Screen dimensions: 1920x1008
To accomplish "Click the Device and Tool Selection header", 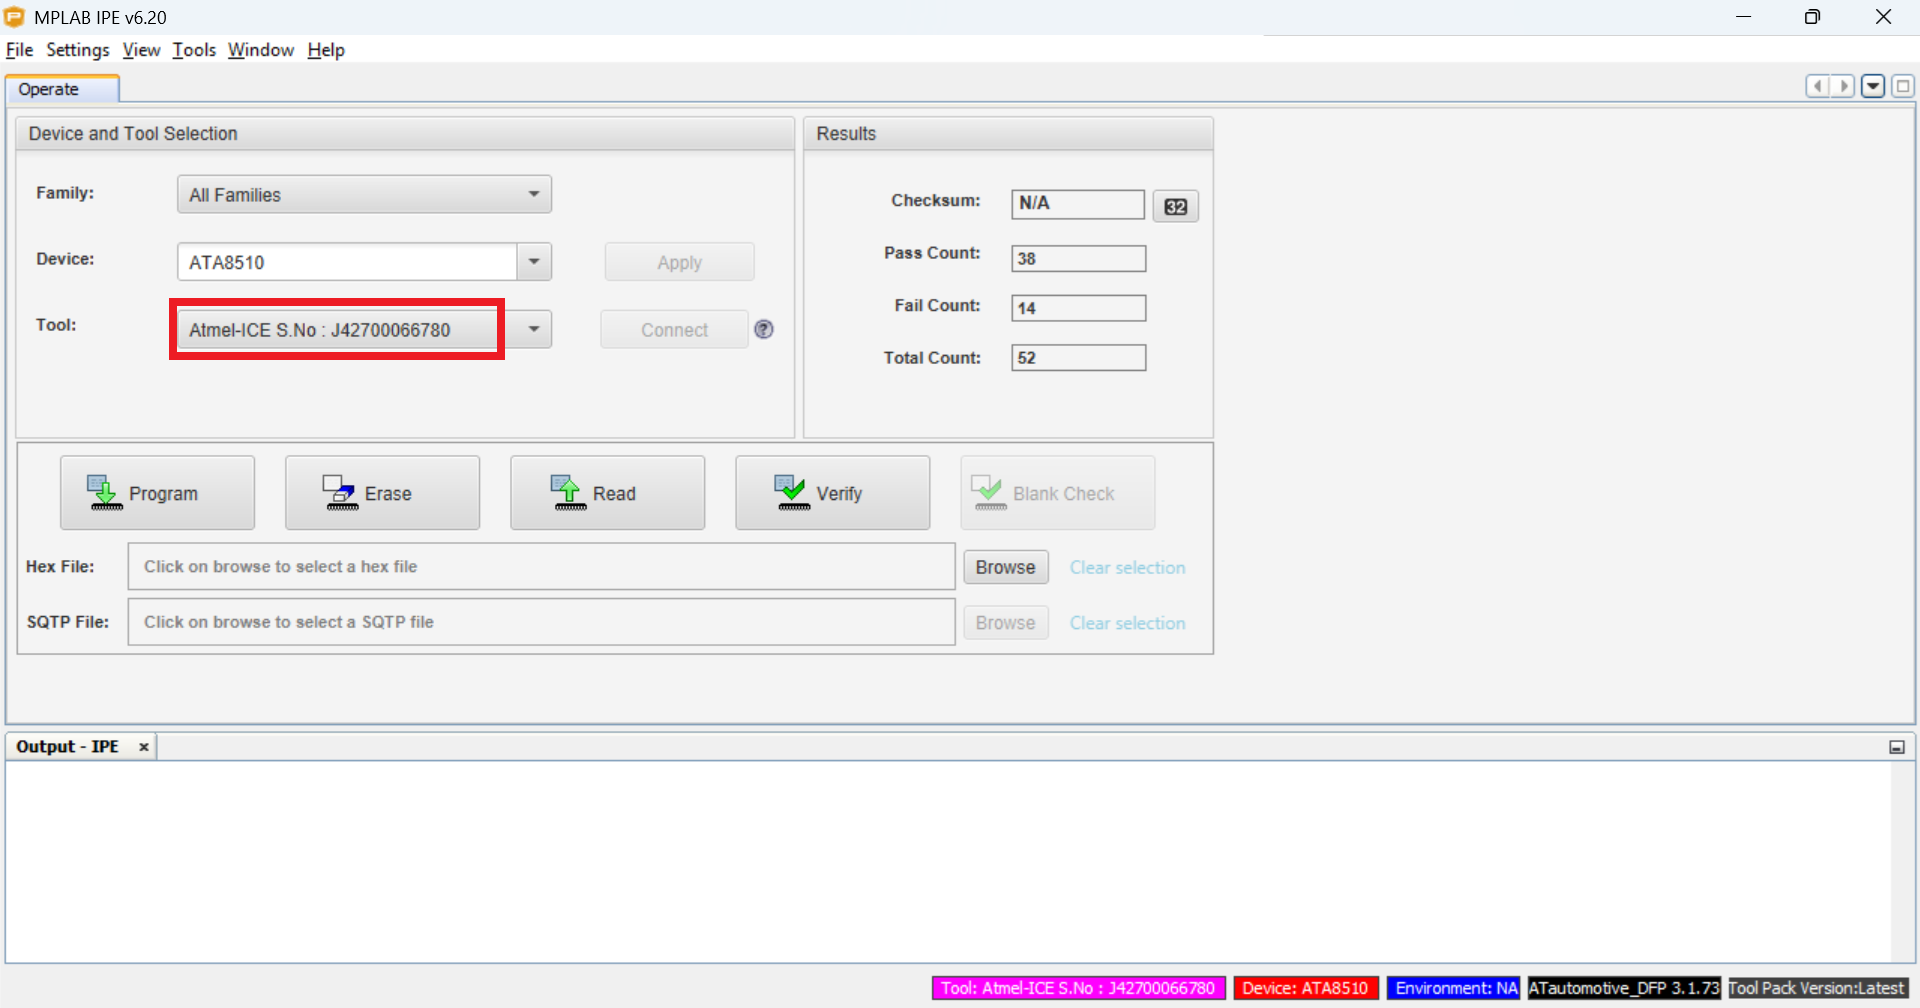I will tap(405, 134).
